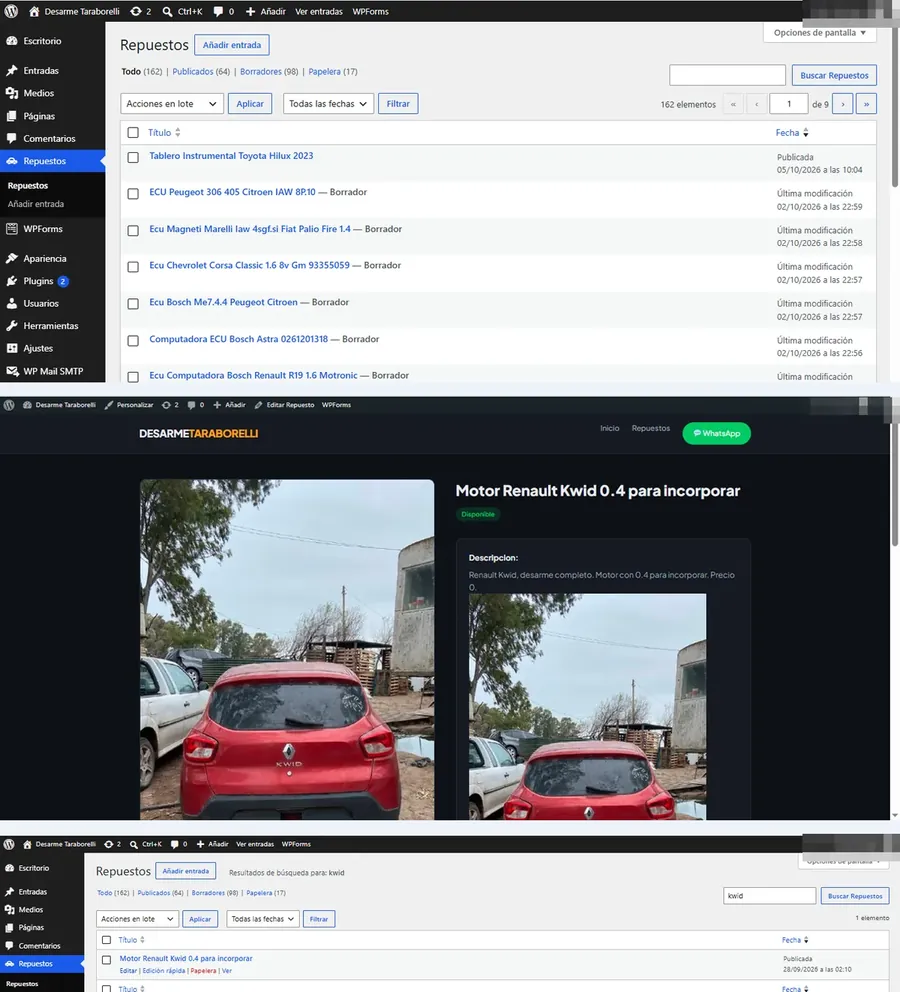The image size is (900, 992).
Task: Click Editar Repuesto pencil in front-end admin bar
Action: [285, 405]
